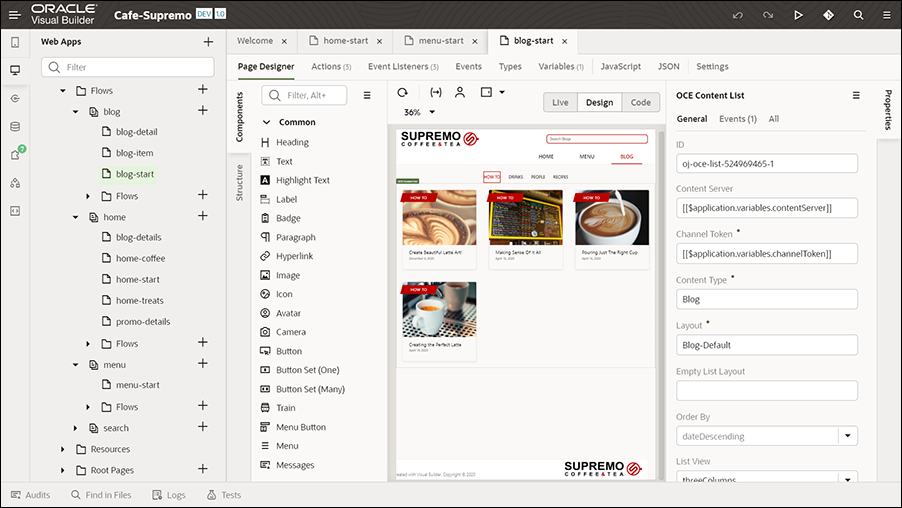Open Find in Files panel
Screen dimensions: 902x508
(x=101, y=495)
